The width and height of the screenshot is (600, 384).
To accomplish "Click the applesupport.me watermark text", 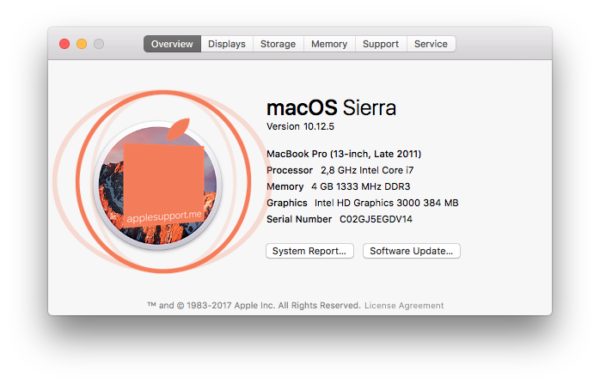I will tap(164, 217).
